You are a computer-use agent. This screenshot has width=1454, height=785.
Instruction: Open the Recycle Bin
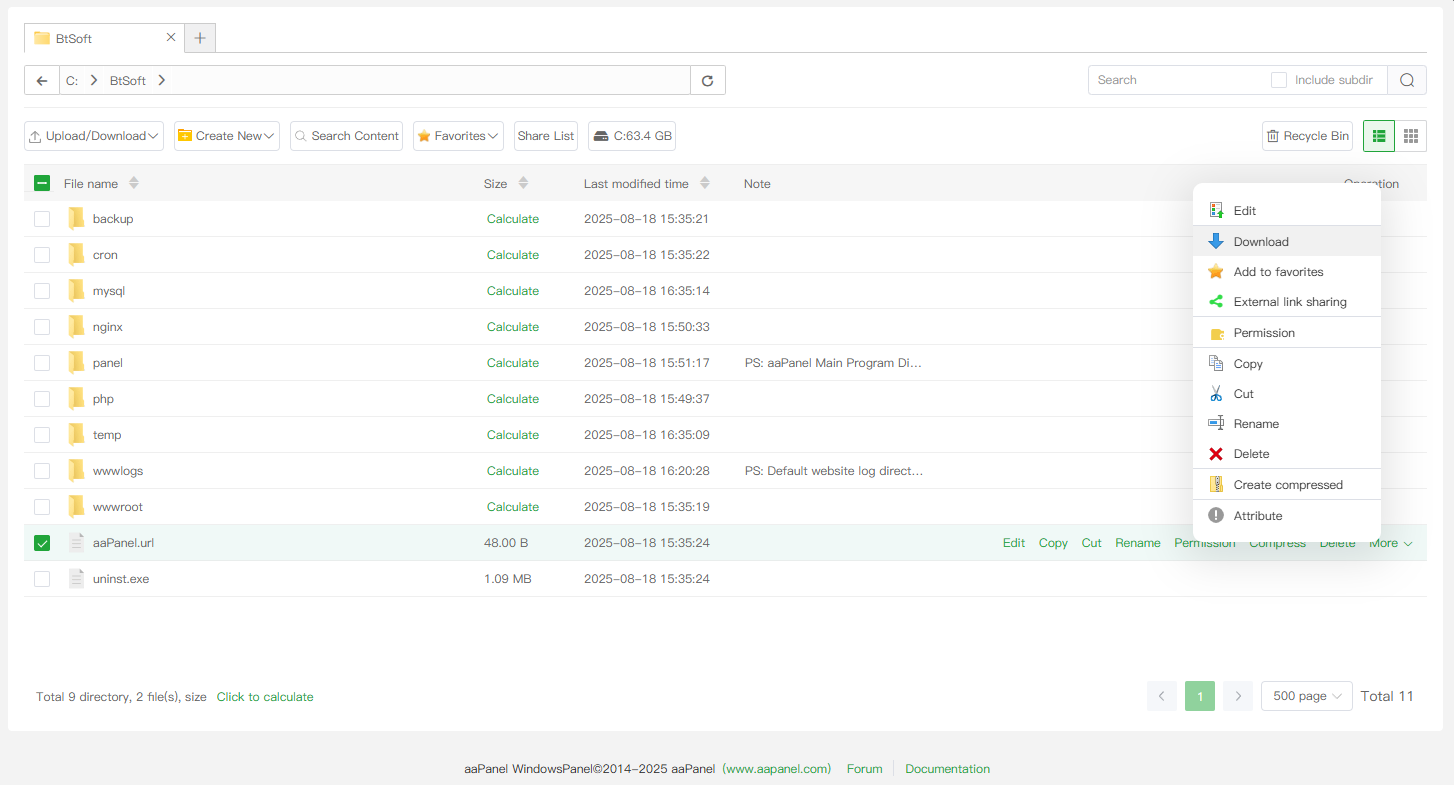[1307, 136]
